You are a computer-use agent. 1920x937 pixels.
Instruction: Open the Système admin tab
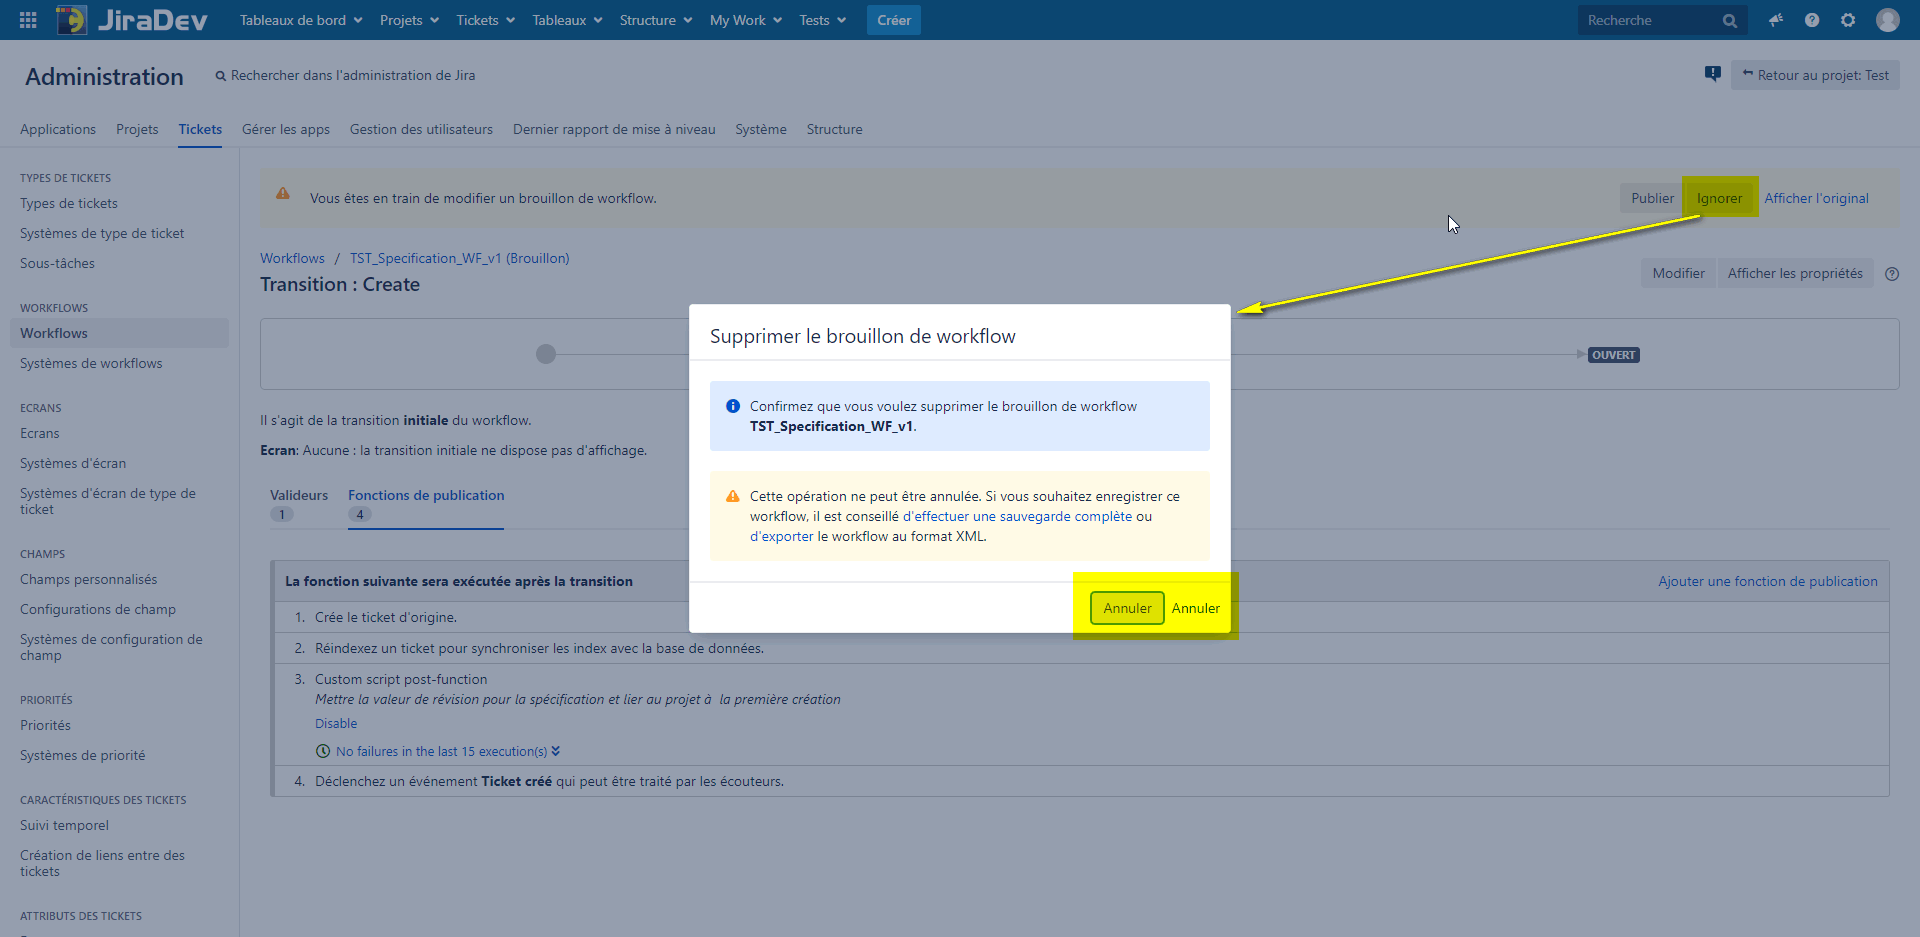pos(761,129)
